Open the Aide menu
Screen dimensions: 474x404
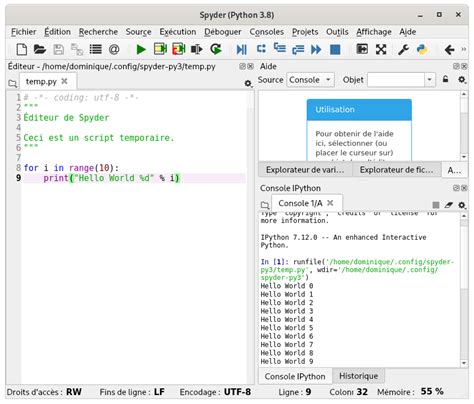point(407,32)
